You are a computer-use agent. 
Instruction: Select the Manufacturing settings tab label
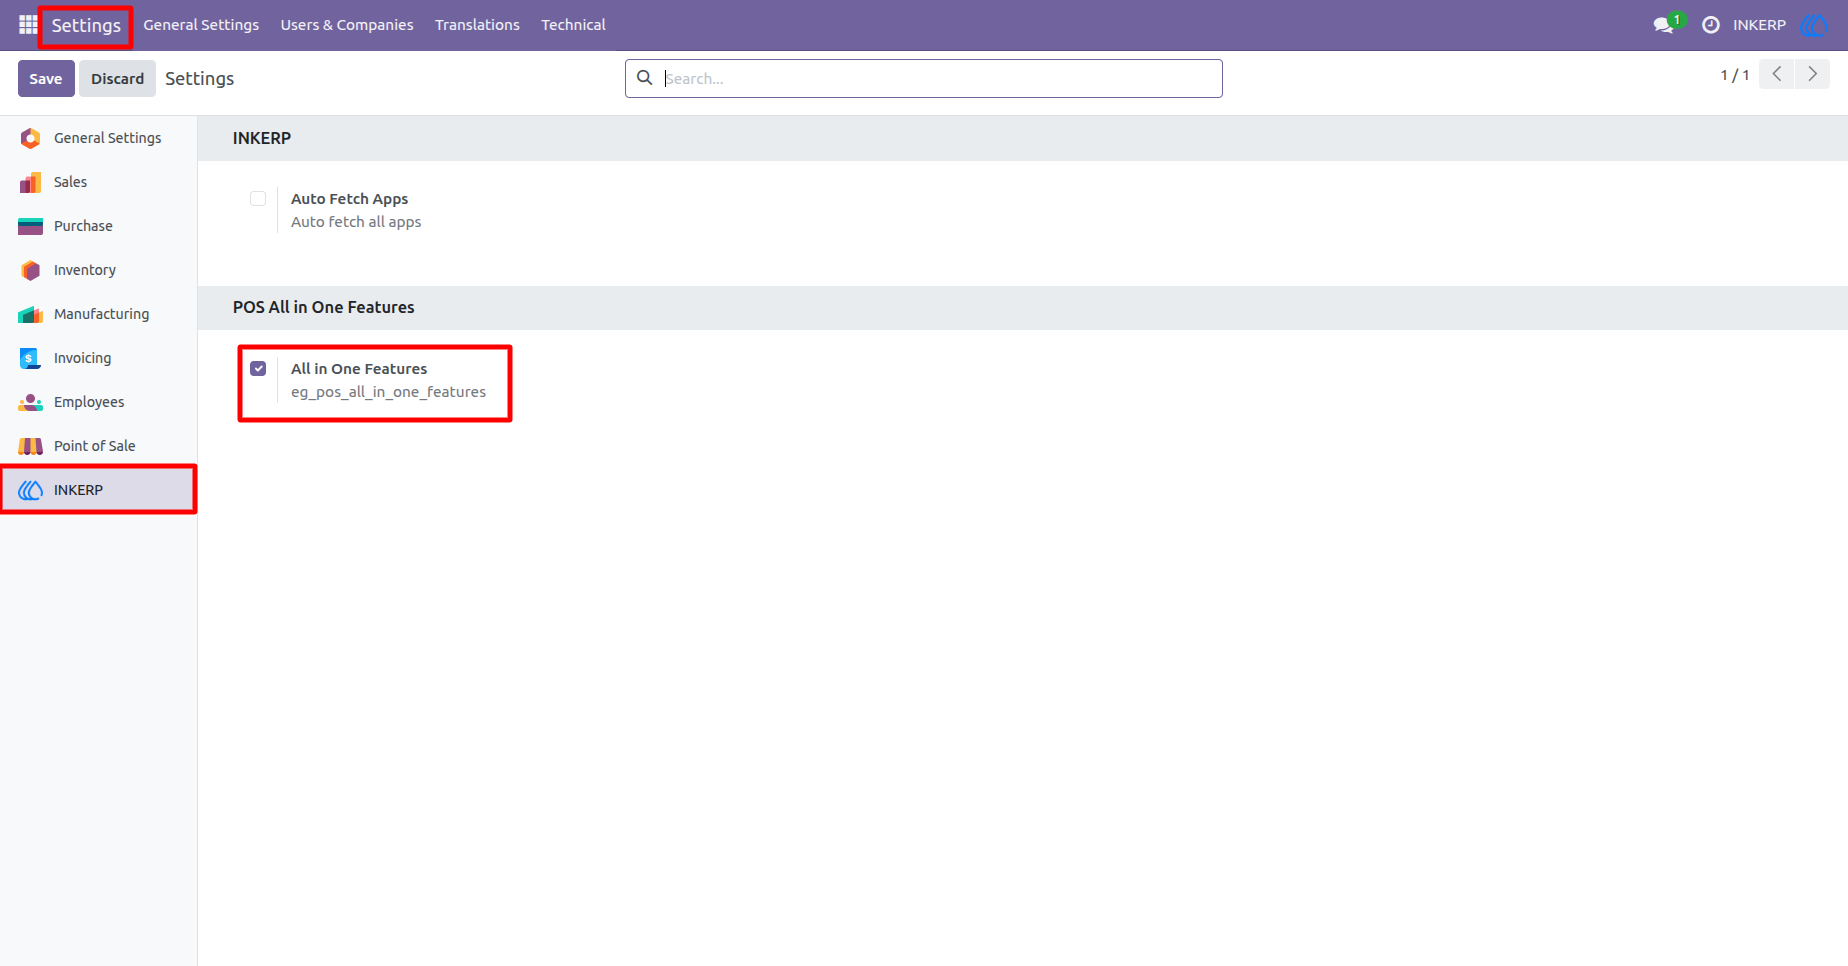click(x=101, y=314)
